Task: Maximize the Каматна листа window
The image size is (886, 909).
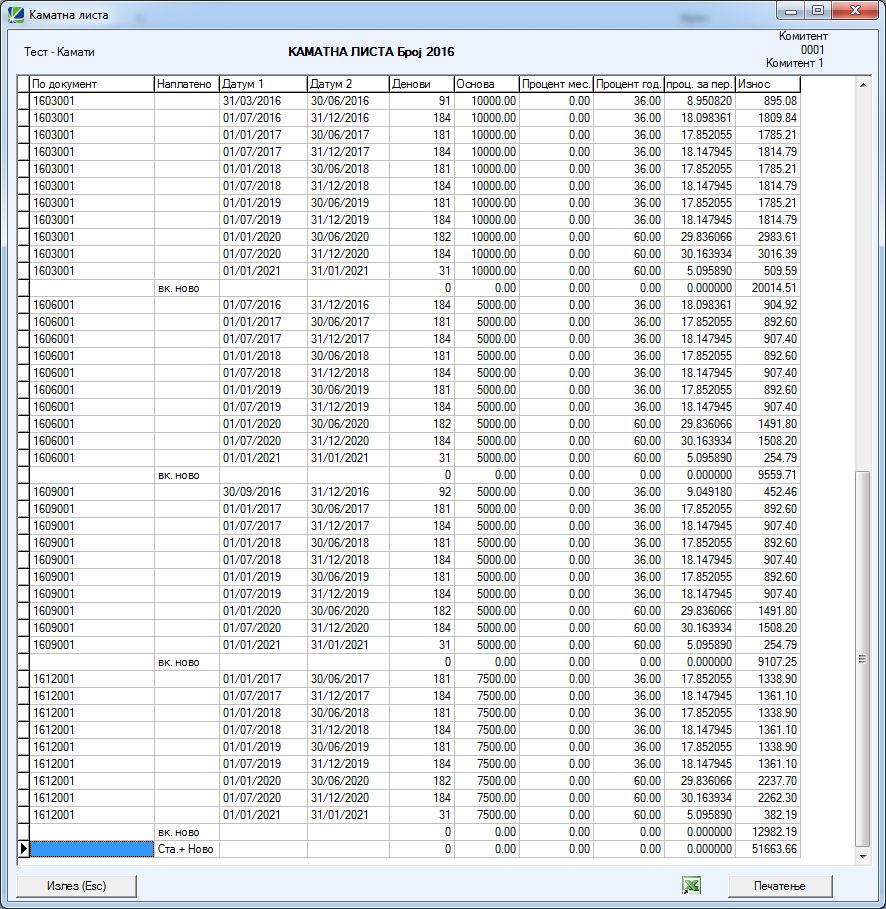Action: tap(818, 10)
